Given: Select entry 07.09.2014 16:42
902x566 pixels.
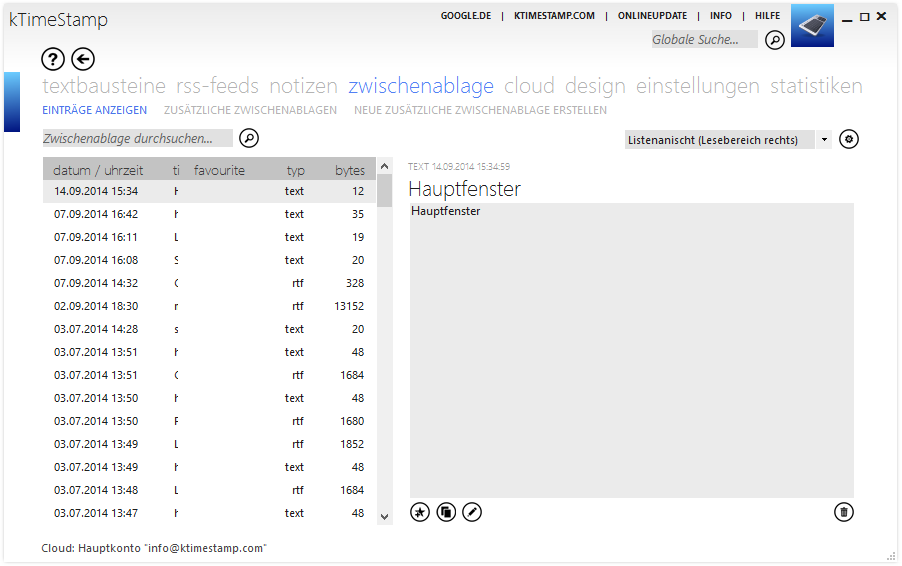Looking at the screenshot, I should (x=209, y=214).
